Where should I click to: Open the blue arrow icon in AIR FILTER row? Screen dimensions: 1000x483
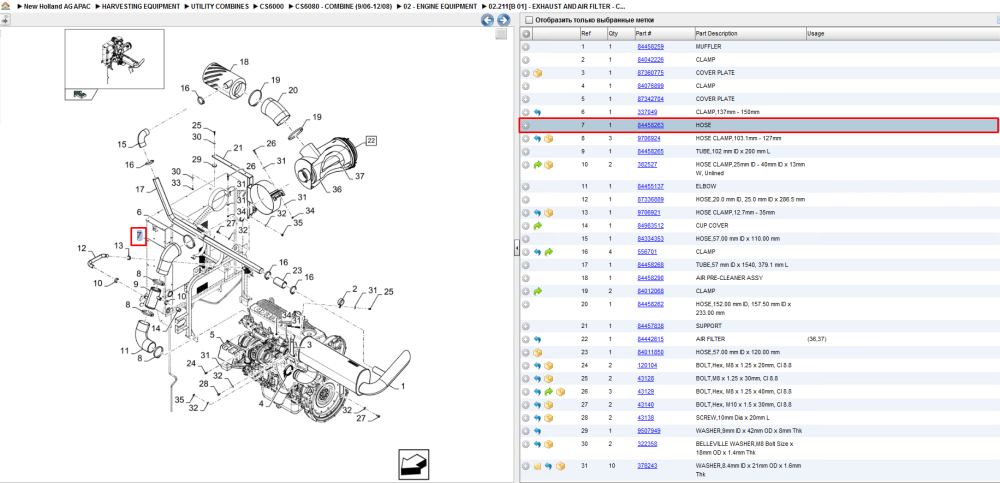[537, 339]
